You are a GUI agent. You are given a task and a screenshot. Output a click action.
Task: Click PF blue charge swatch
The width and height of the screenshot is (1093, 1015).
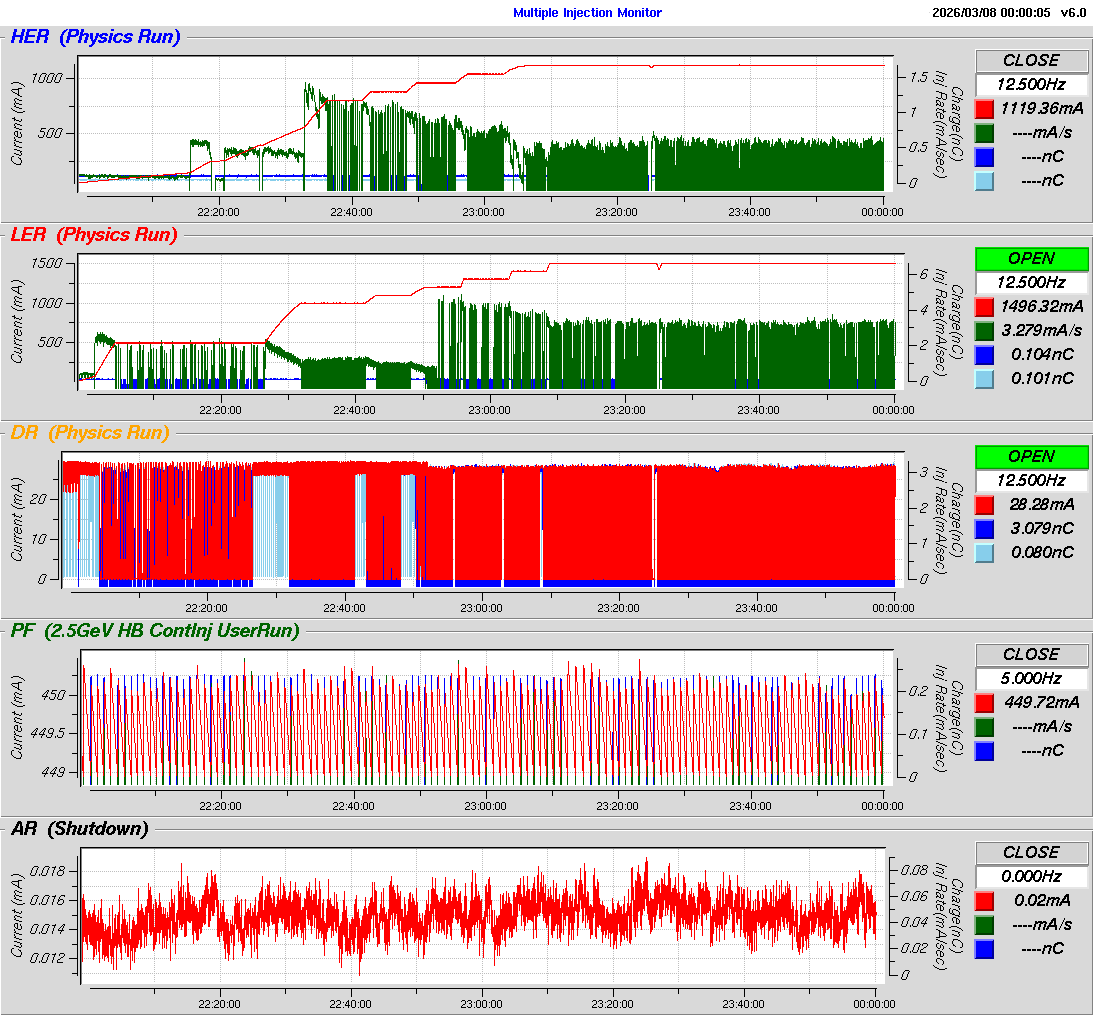[984, 751]
